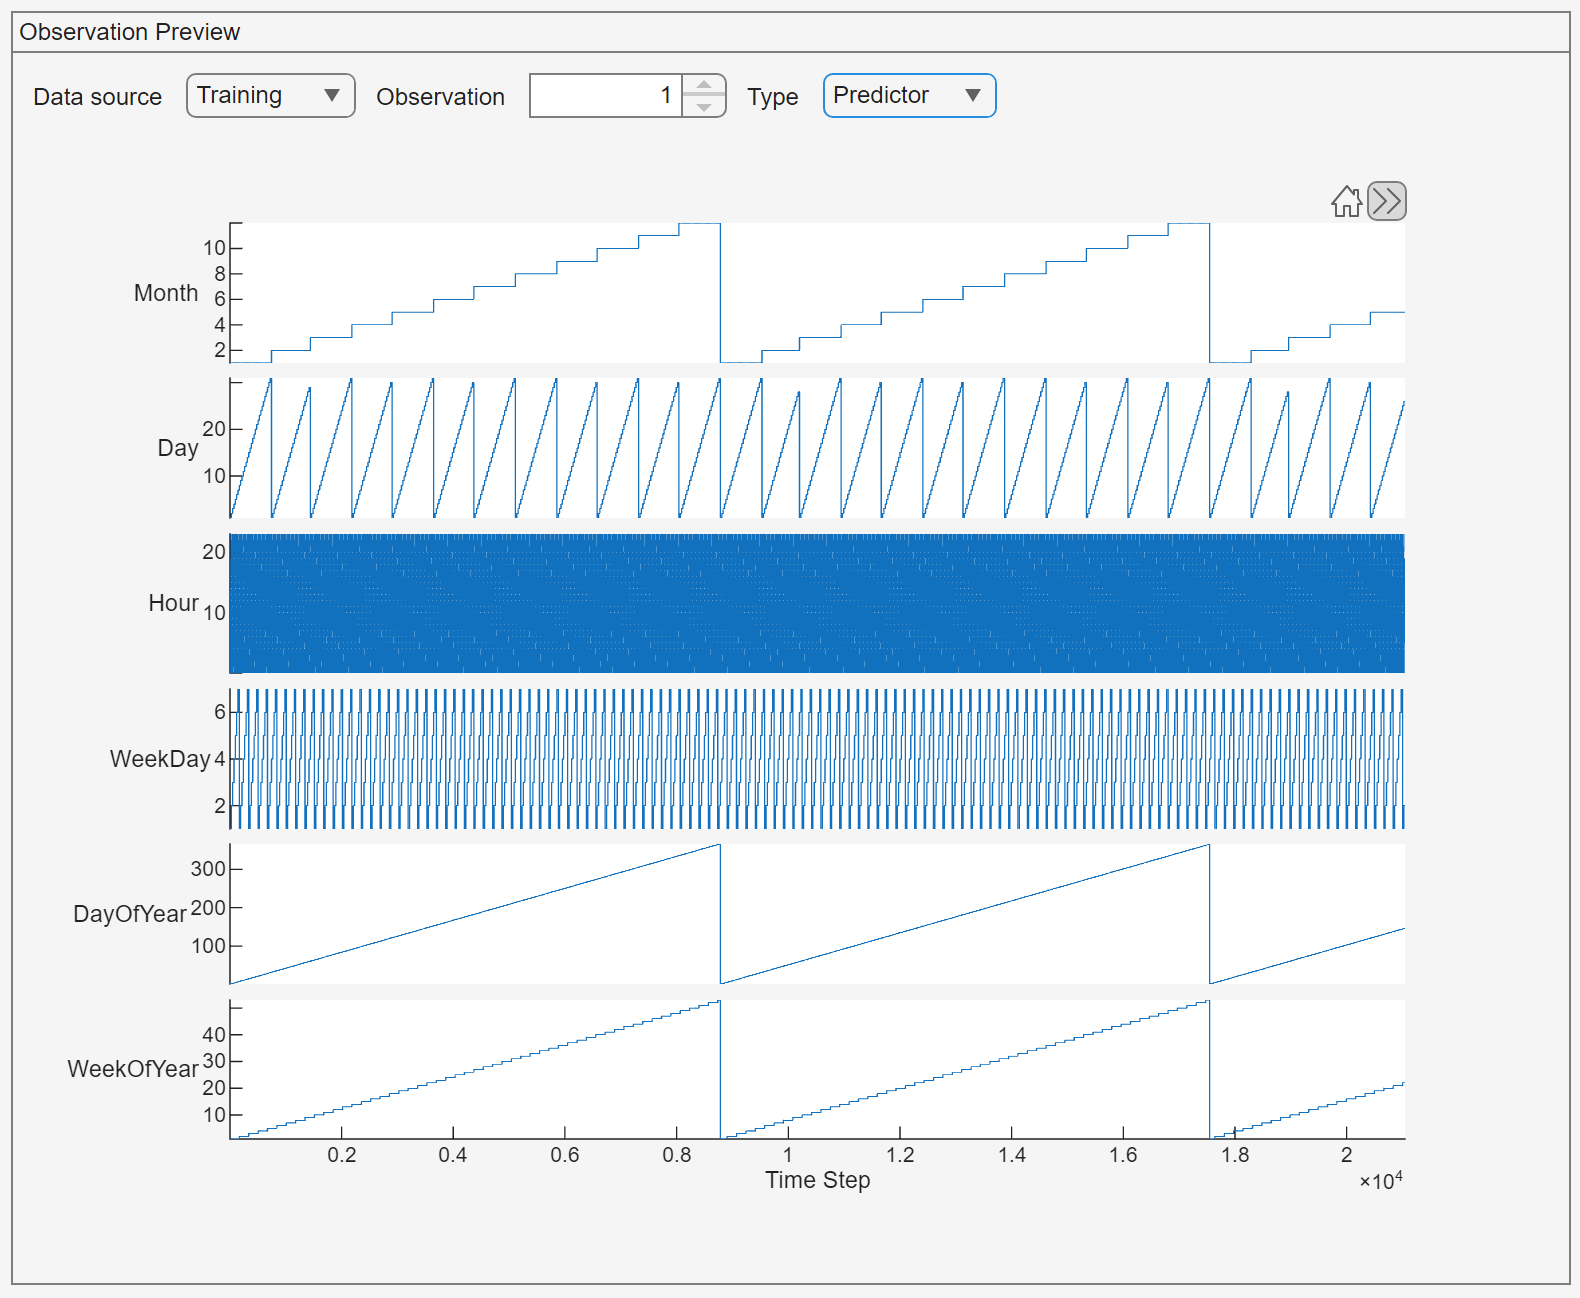Image resolution: width=1580 pixels, height=1298 pixels.
Task: Click the Time Step axis label
Action: tap(817, 1180)
